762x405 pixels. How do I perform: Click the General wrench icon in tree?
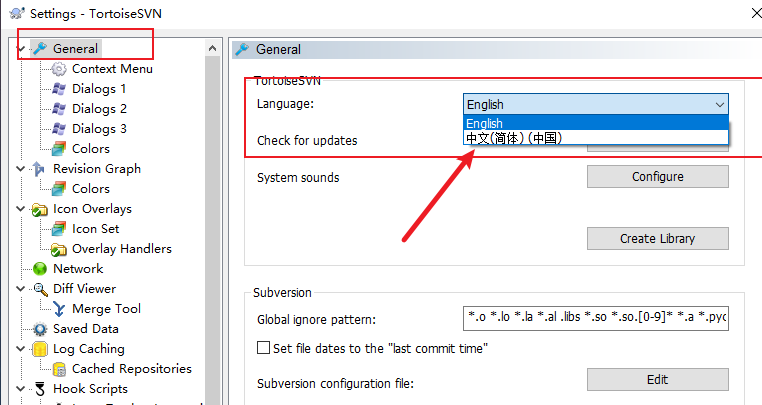(x=40, y=49)
